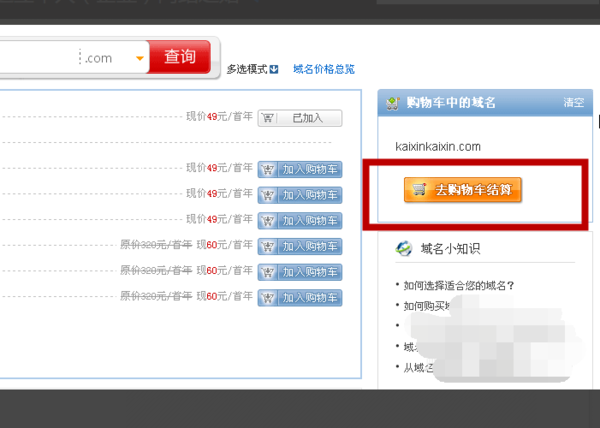Open the 域名价格总览 price overview link
Viewport: 600px width, 428px height.
pos(323,69)
